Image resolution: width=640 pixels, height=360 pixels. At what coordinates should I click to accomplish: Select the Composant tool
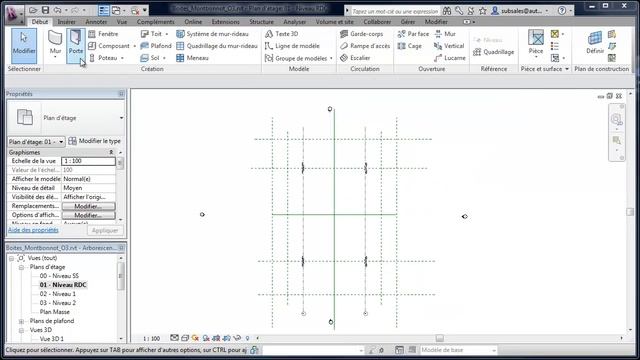click(x=109, y=46)
